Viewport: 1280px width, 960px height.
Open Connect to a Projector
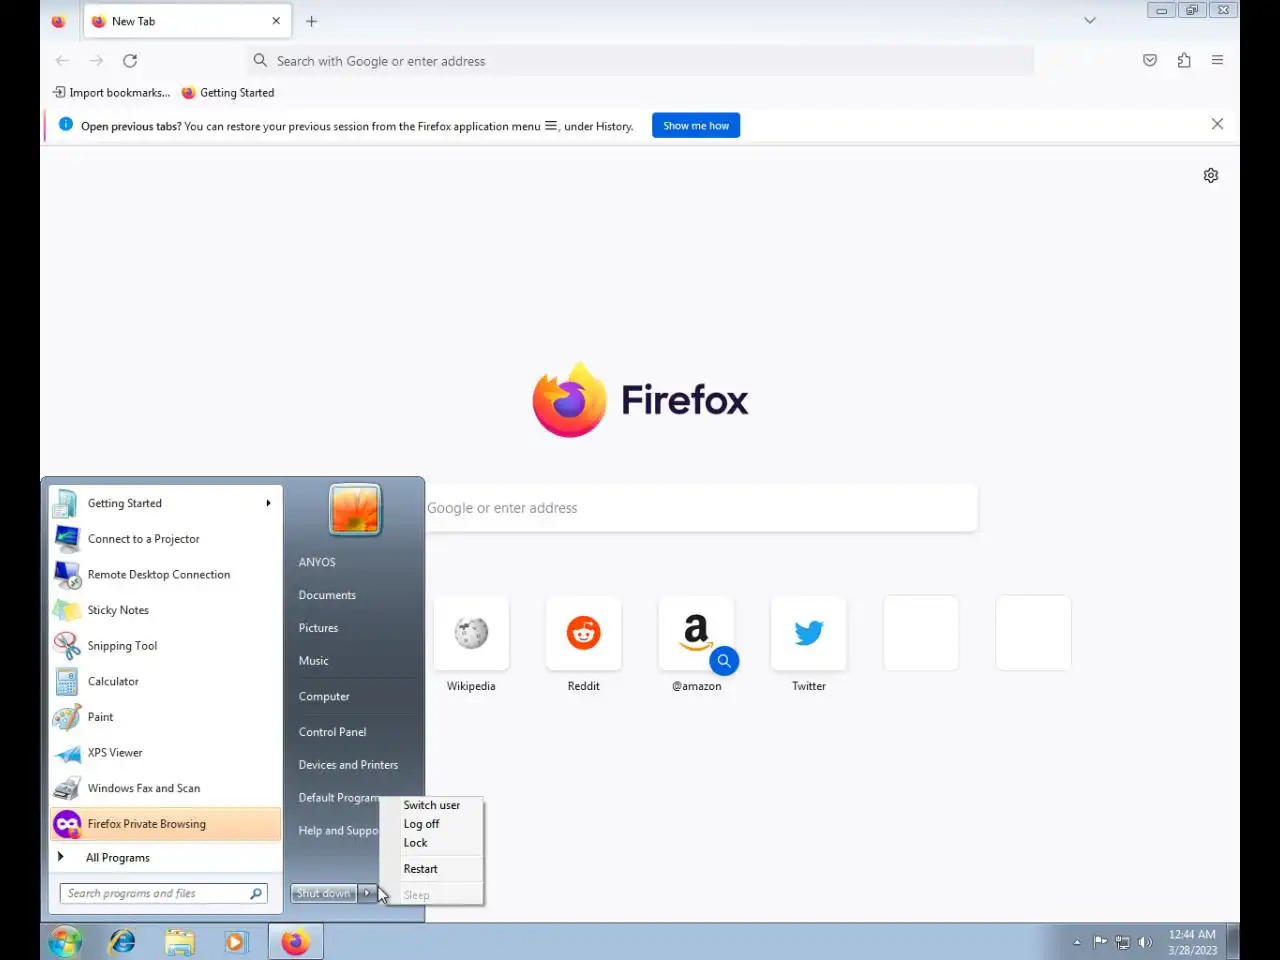(x=166, y=539)
